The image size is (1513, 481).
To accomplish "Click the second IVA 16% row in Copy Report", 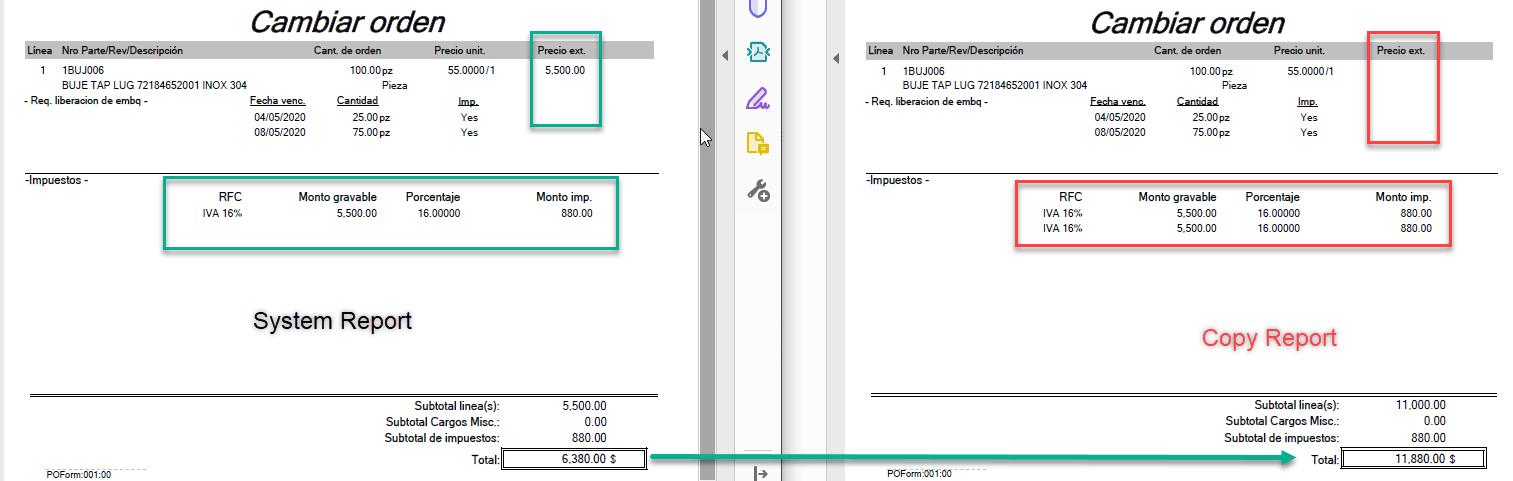I will (x=1237, y=228).
